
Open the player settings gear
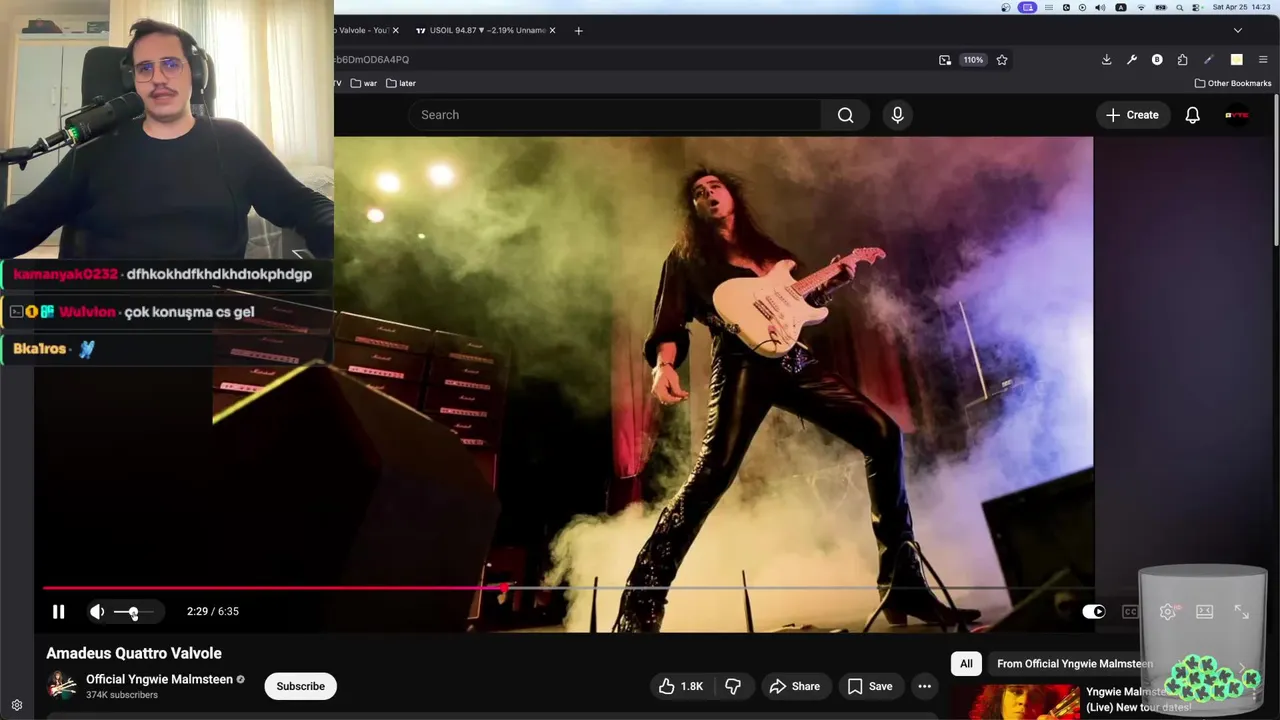tap(1167, 611)
